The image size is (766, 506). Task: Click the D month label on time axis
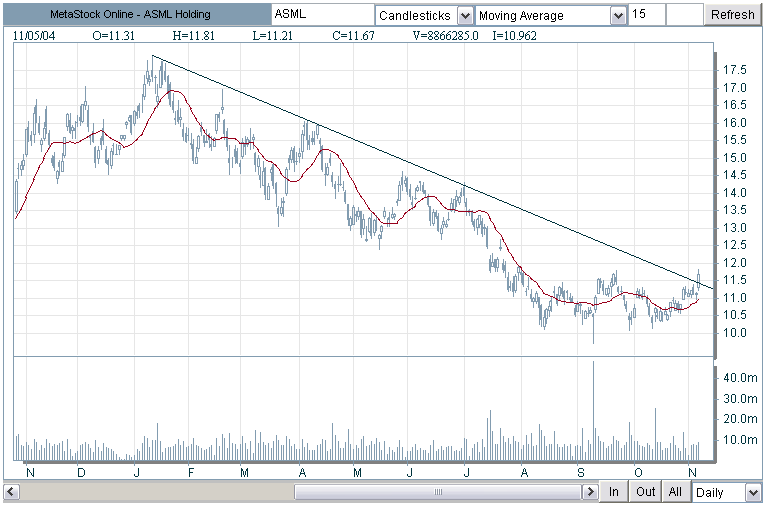[x=81, y=472]
